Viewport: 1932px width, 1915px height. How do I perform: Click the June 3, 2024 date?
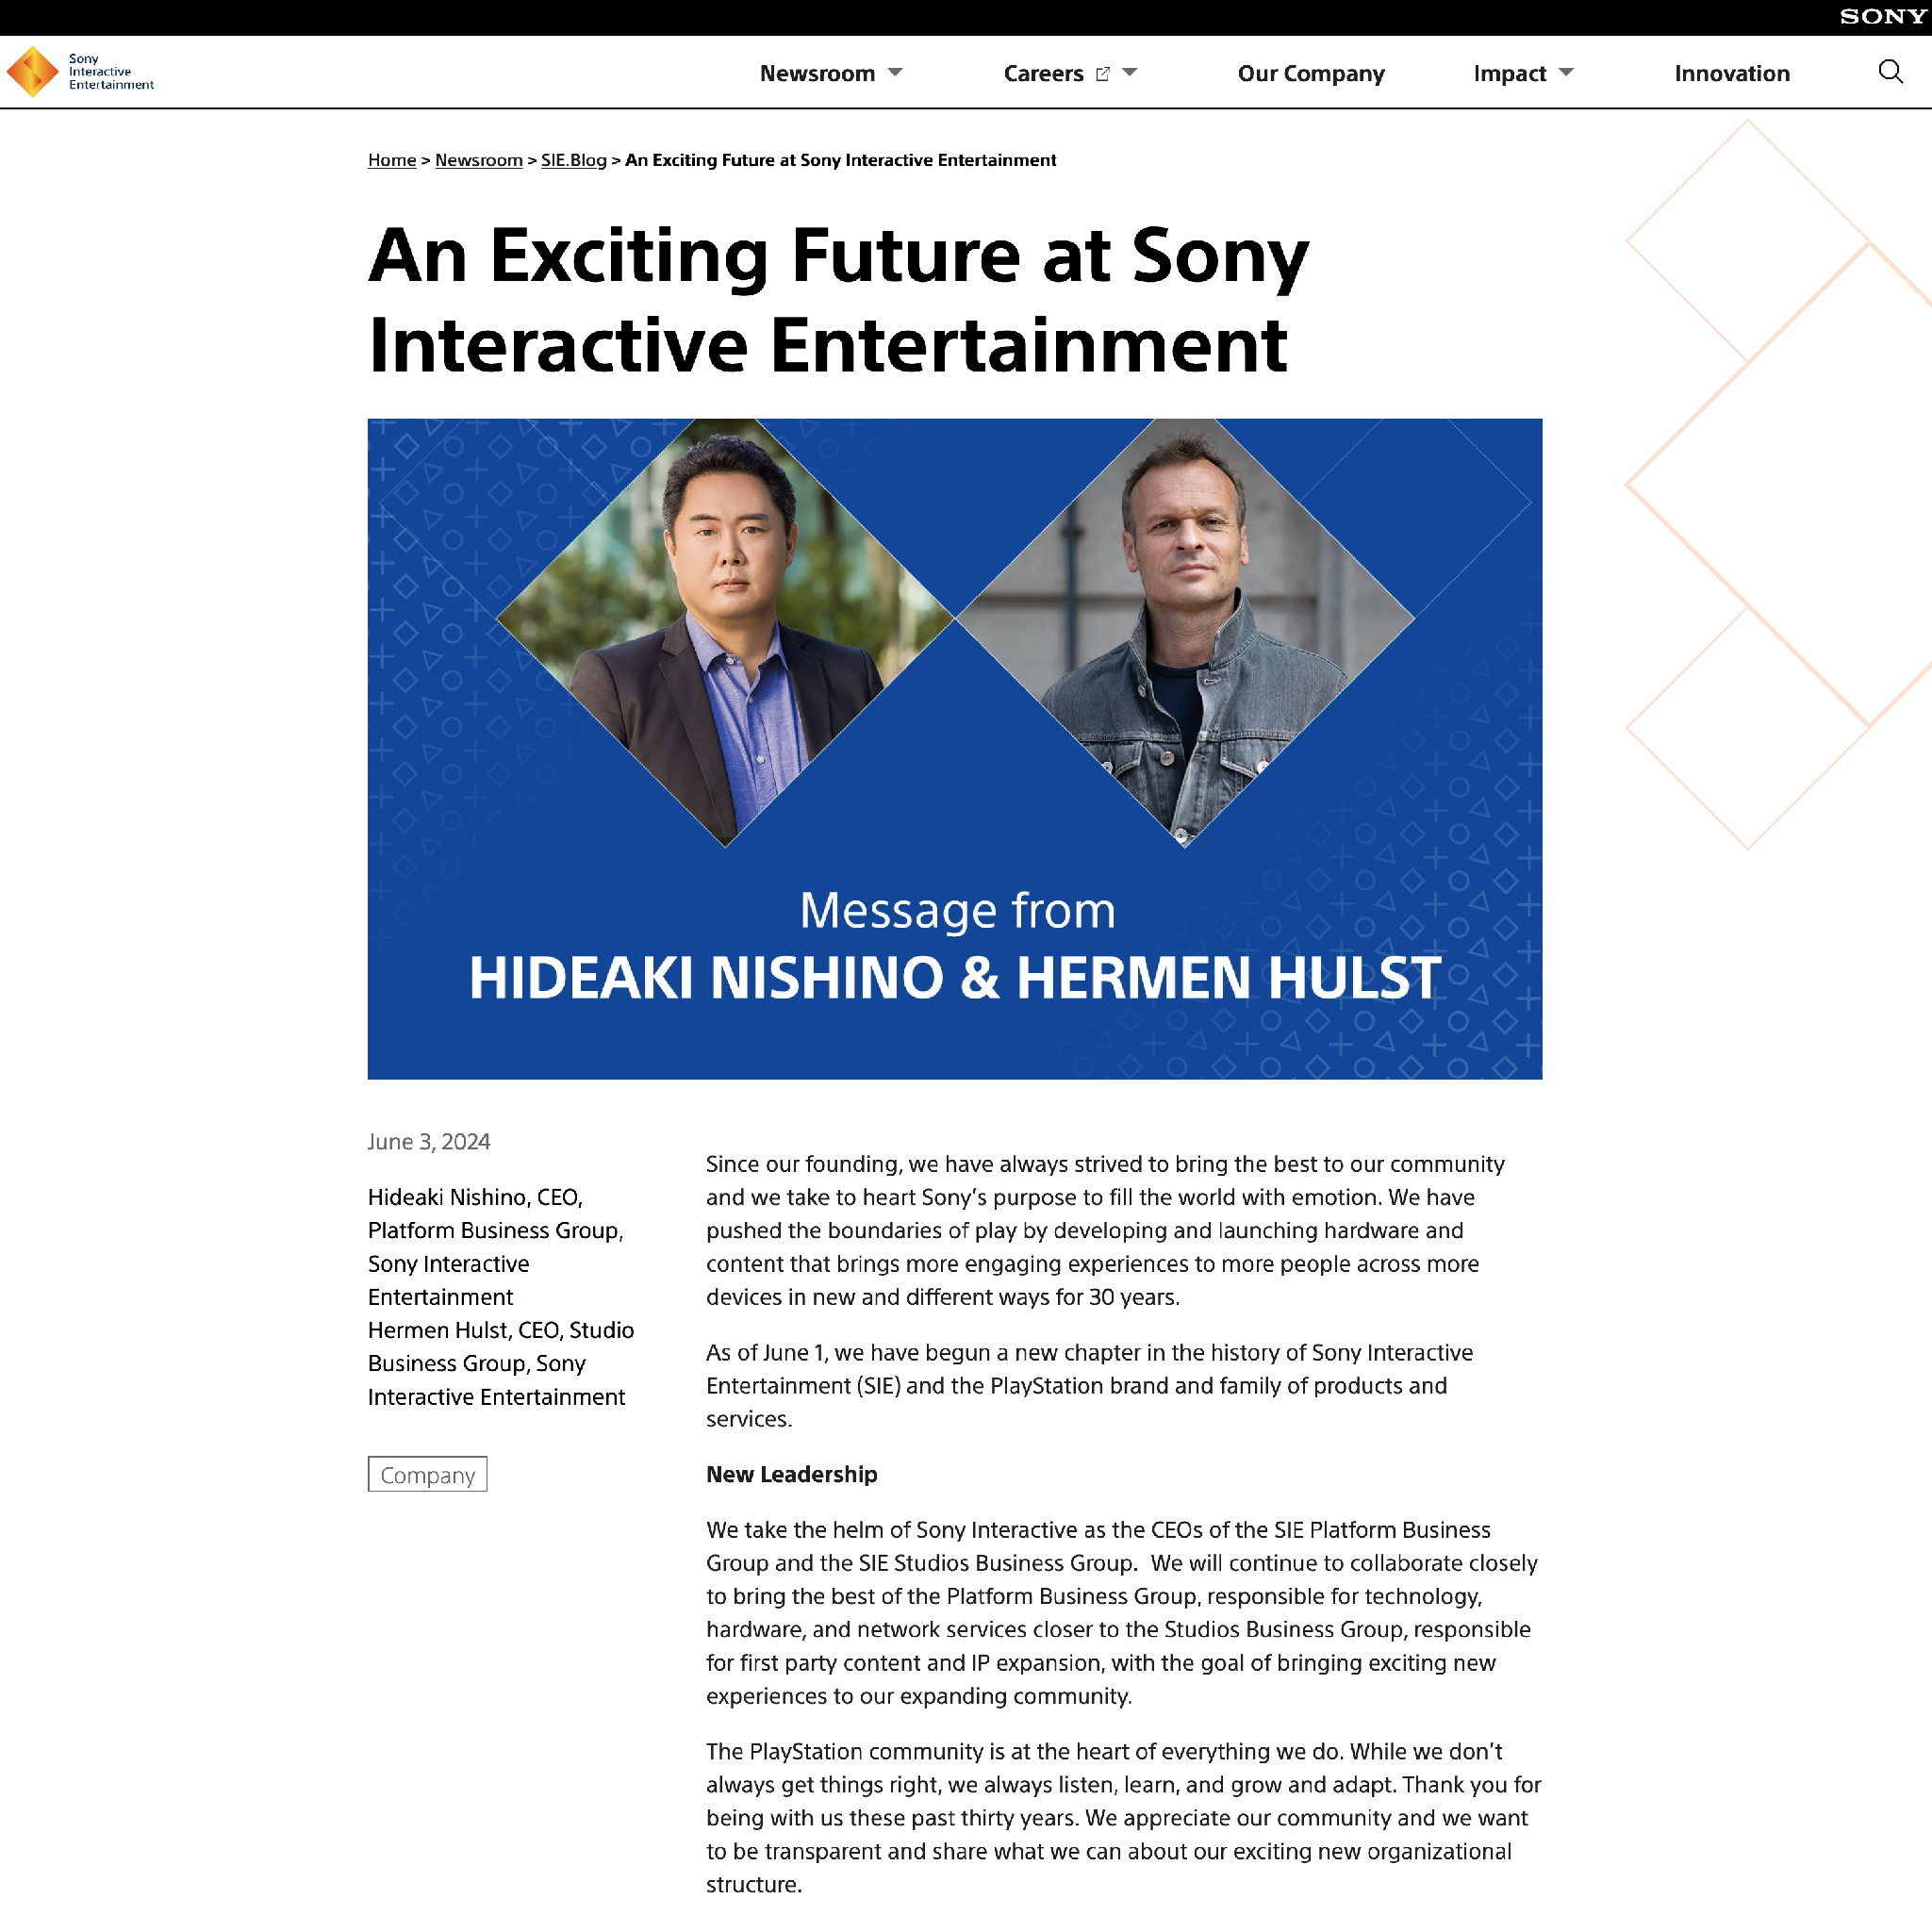click(x=428, y=1141)
